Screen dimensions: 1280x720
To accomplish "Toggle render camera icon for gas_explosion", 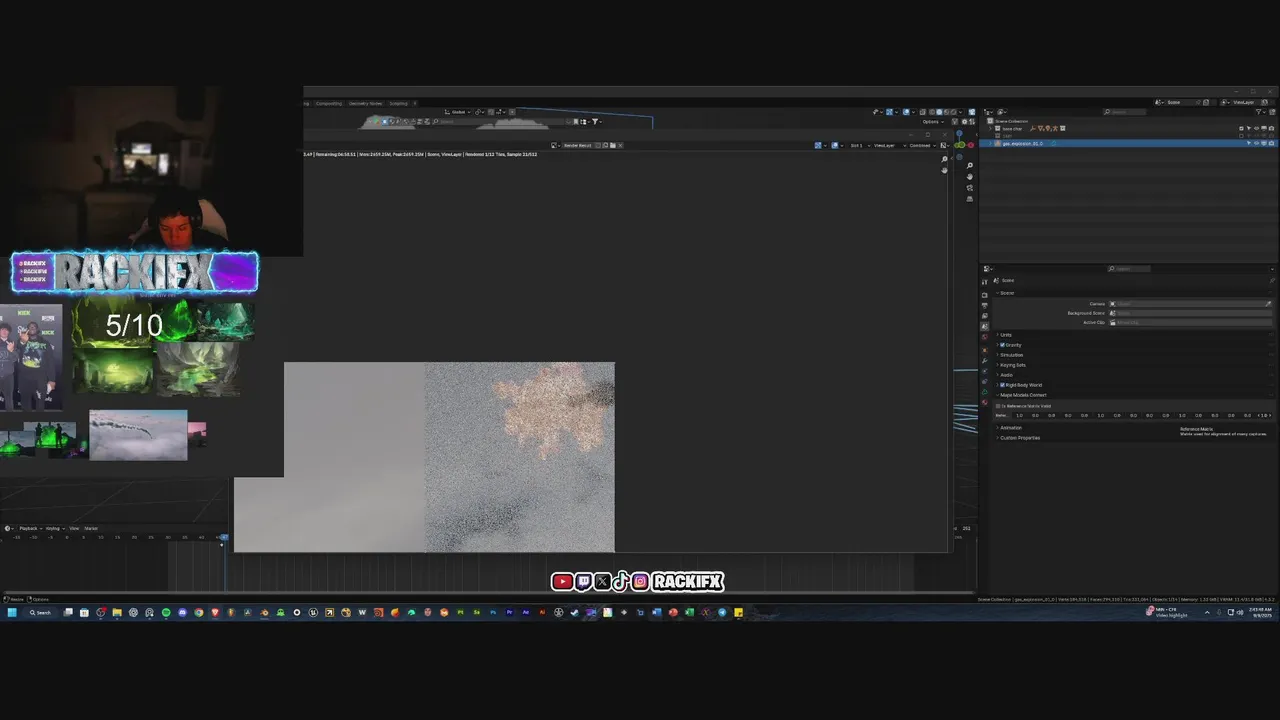I will tap(1271, 144).
